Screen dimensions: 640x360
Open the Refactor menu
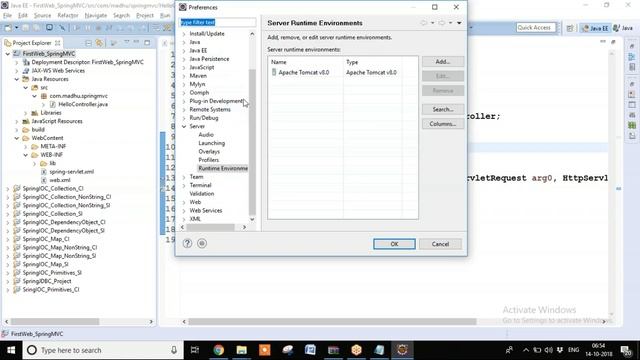click(68, 16)
